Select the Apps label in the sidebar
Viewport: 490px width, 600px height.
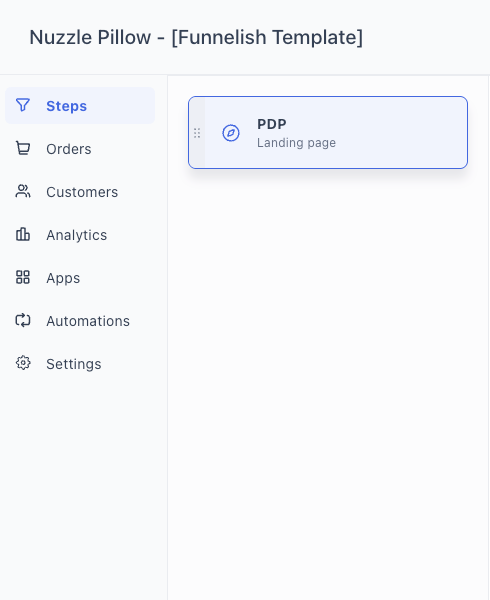coord(63,278)
